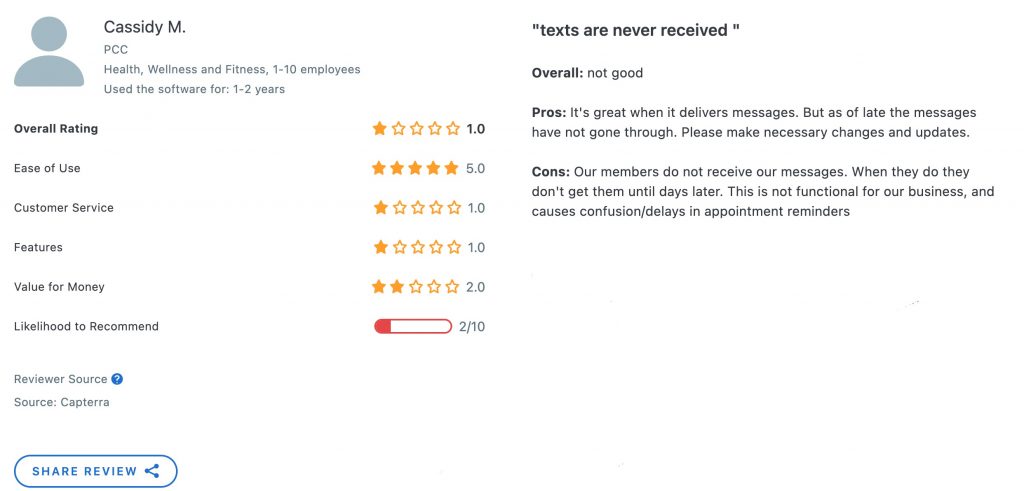
Task: Click the first Overall Rating star
Action: 379,129
